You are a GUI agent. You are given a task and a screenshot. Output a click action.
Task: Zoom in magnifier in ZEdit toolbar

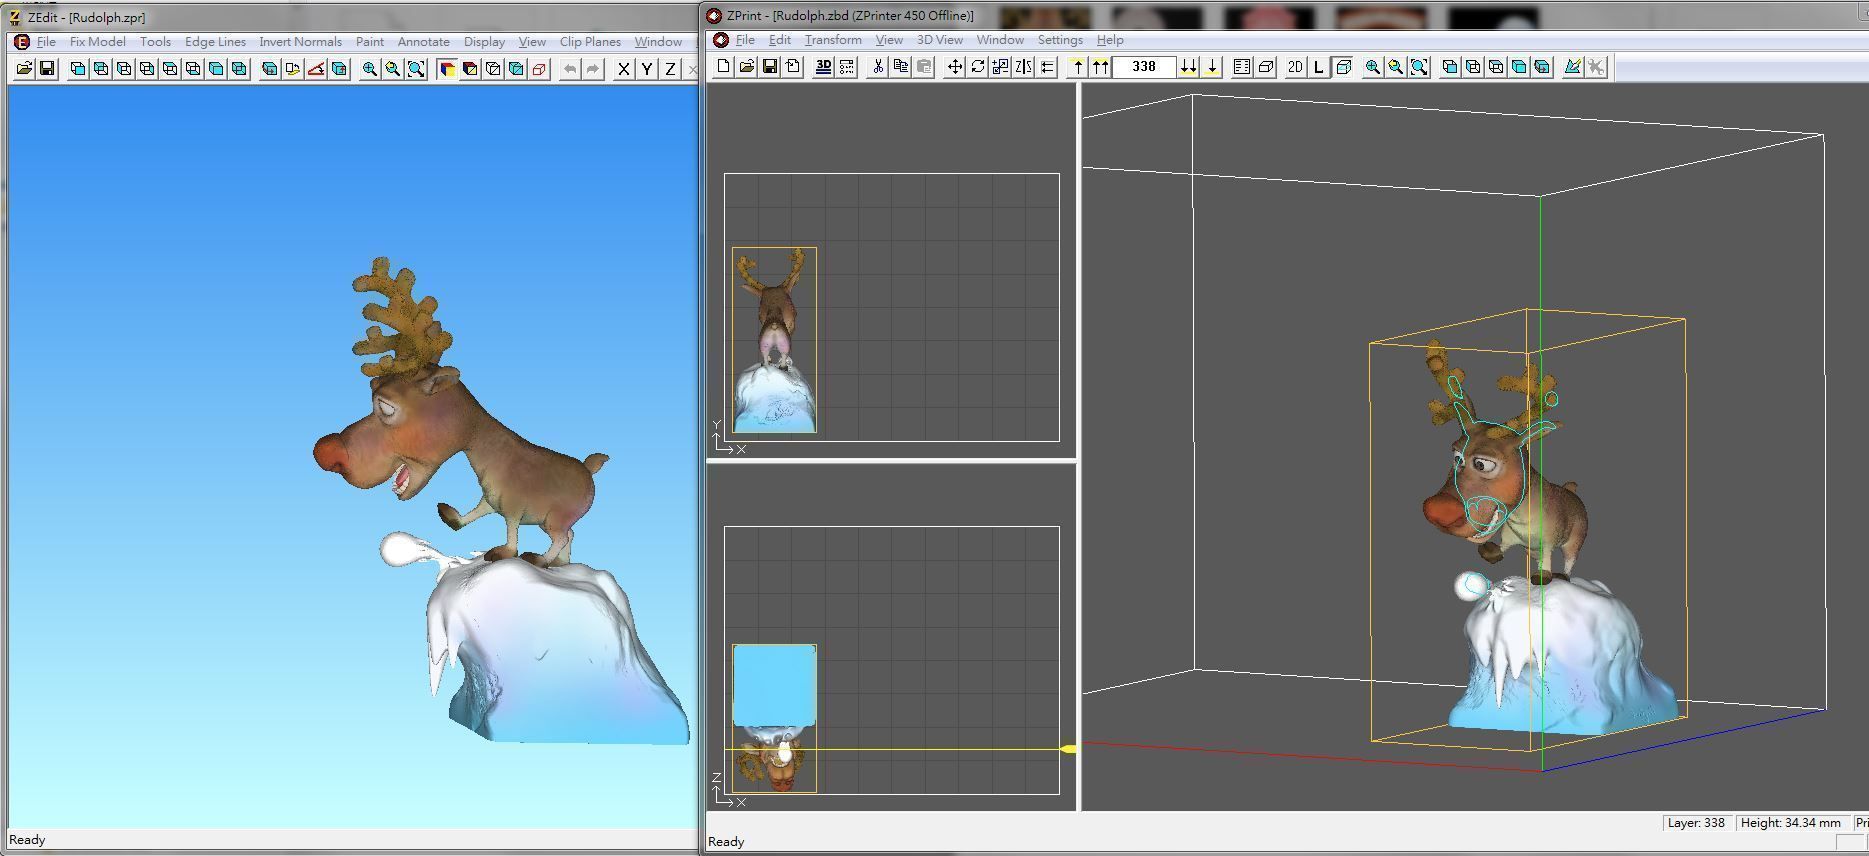coord(370,68)
